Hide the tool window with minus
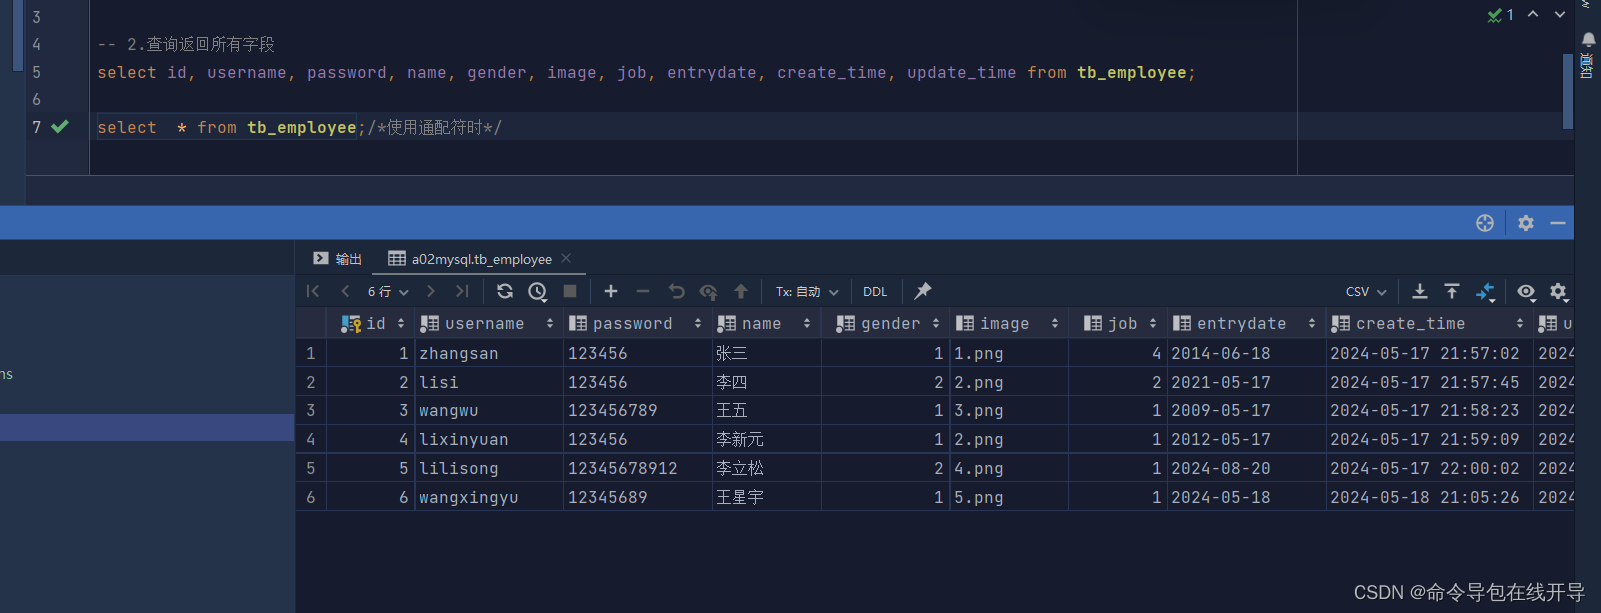This screenshot has width=1601, height=613. (1558, 223)
